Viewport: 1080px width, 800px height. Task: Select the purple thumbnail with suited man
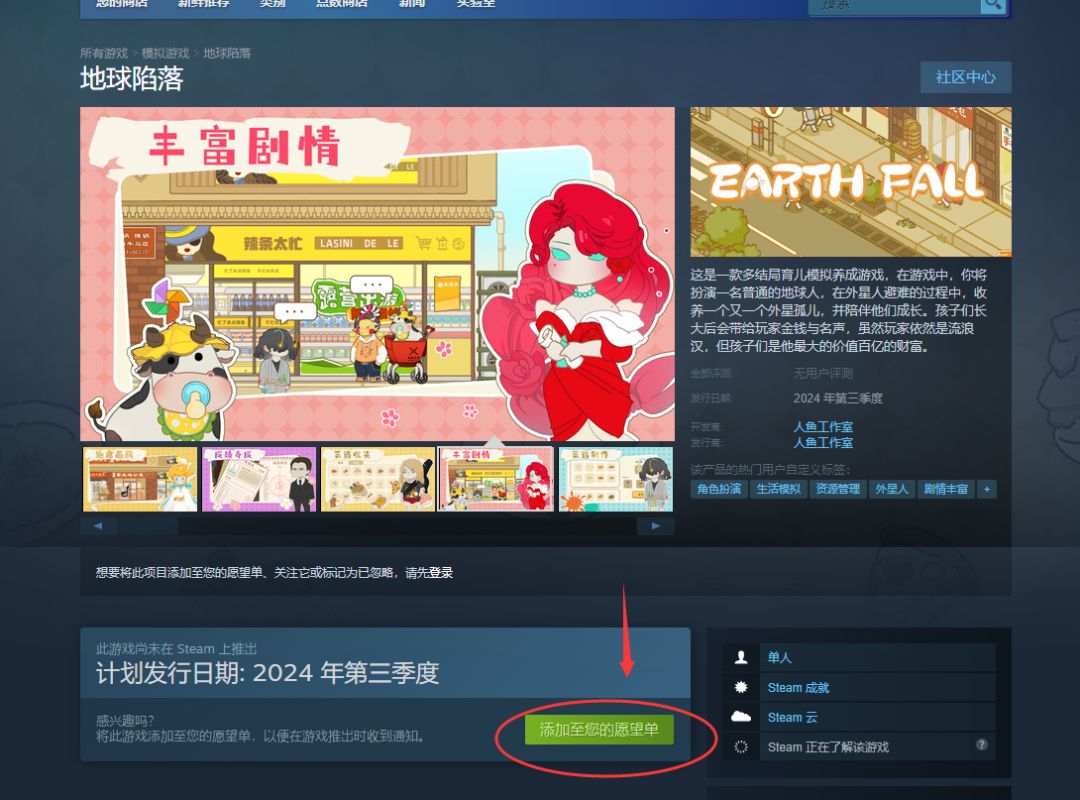[259, 479]
